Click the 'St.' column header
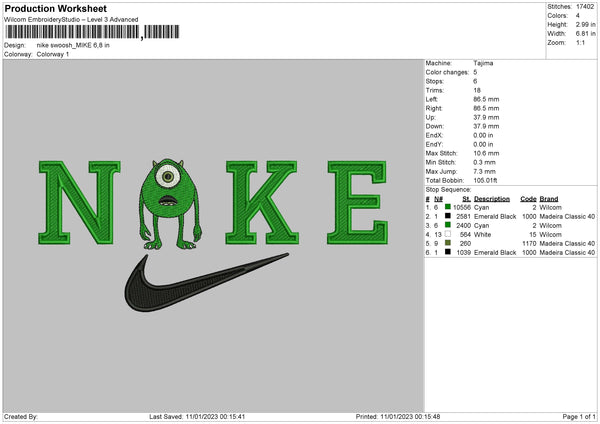600x424 pixels. click(466, 199)
